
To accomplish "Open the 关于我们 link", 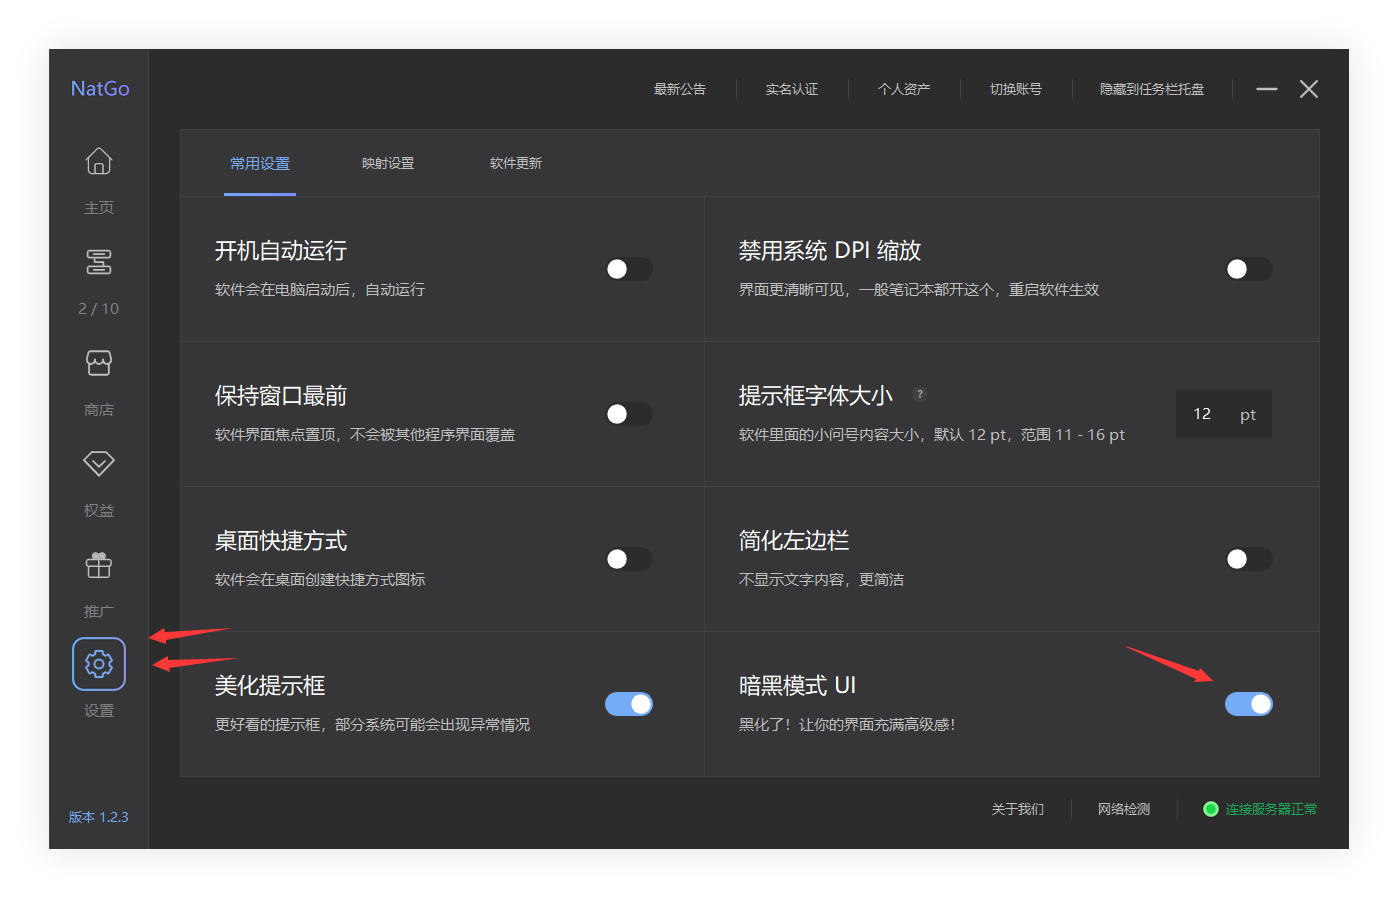I will click(x=1018, y=809).
